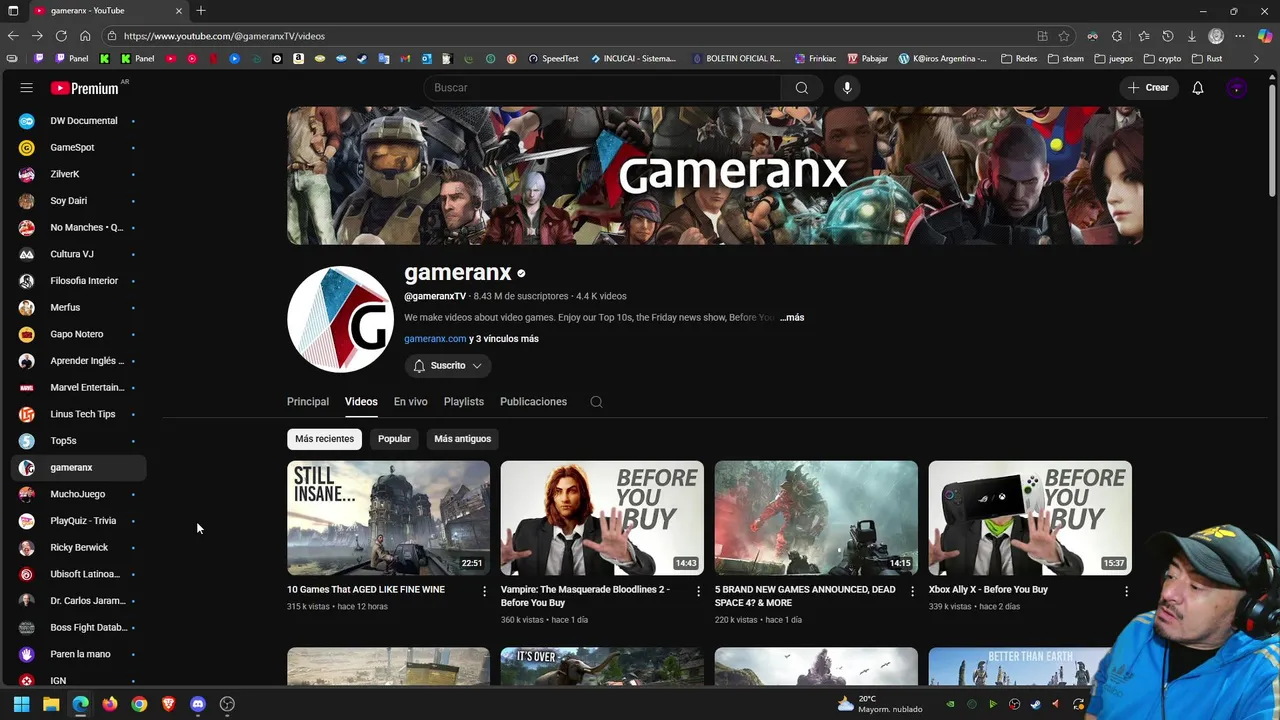Viewport: 1280px width, 720px height.
Task: Open 10 Games That AGED LIKE FINE WINE title
Action: click(366, 590)
